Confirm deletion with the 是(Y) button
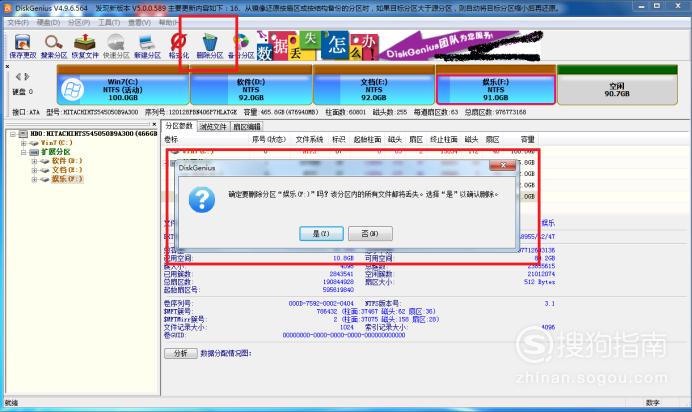The width and height of the screenshot is (692, 412). pyautogui.click(x=321, y=233)
